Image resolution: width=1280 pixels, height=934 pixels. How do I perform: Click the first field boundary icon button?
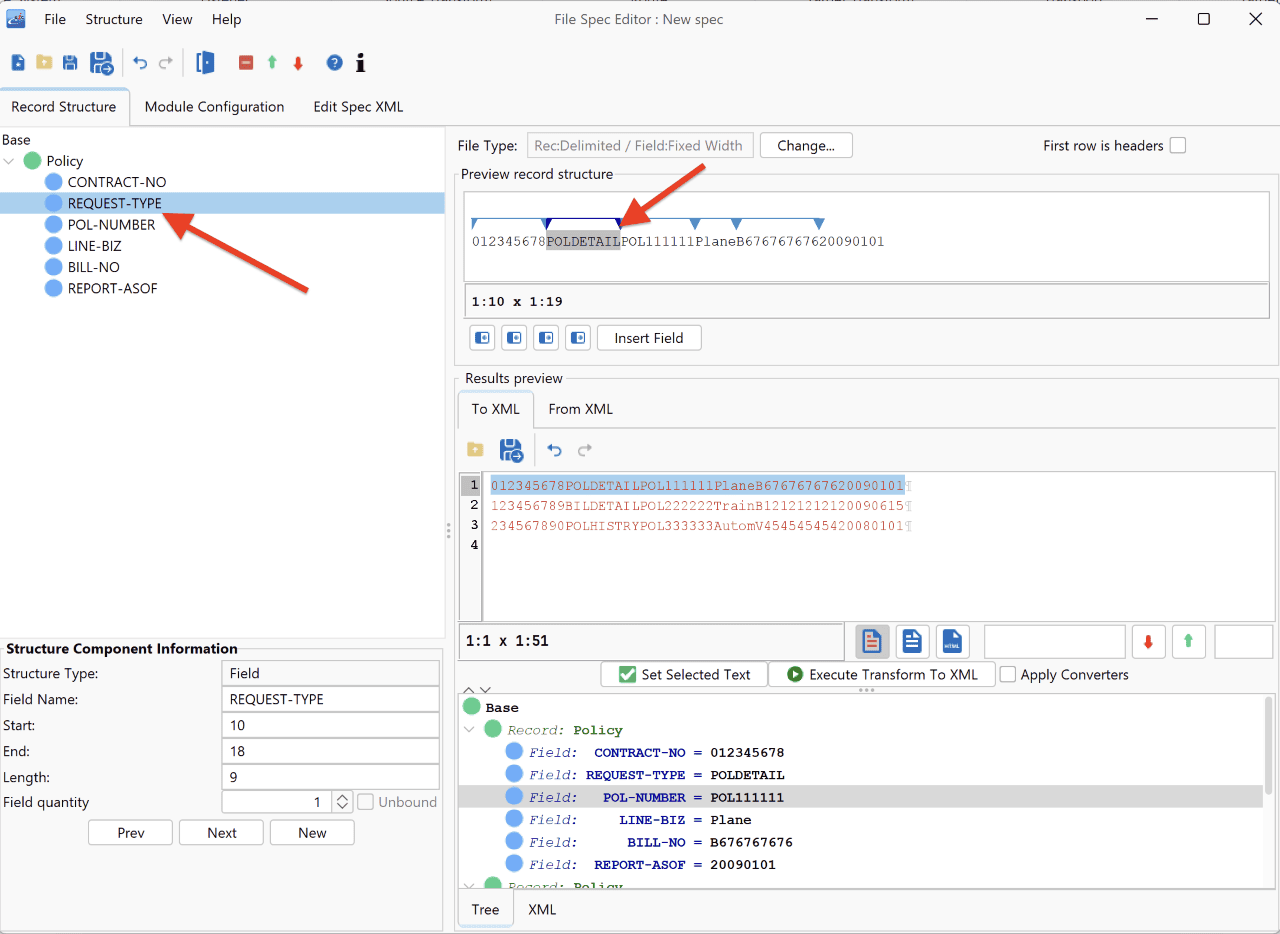pyautogui.click(x=482, y=338)
